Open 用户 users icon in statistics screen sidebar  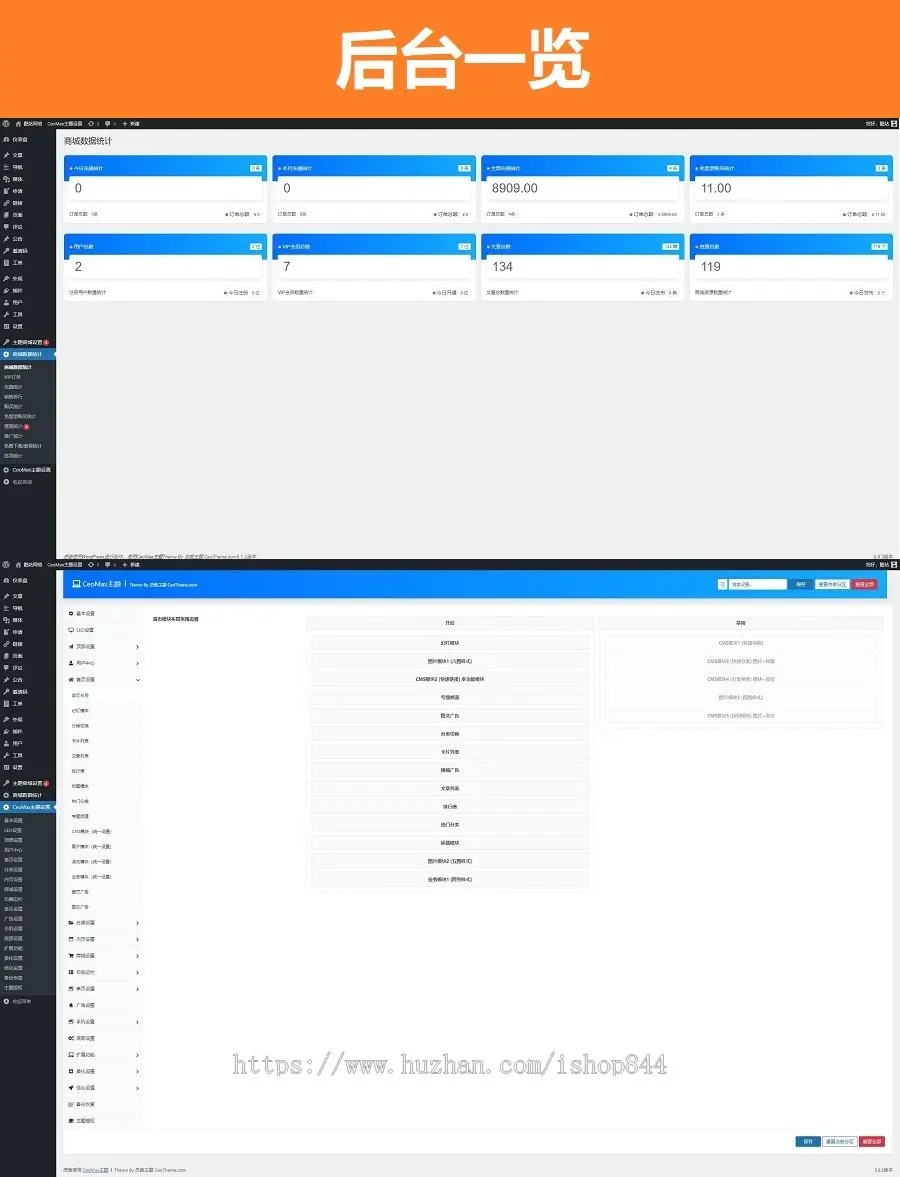7,303
